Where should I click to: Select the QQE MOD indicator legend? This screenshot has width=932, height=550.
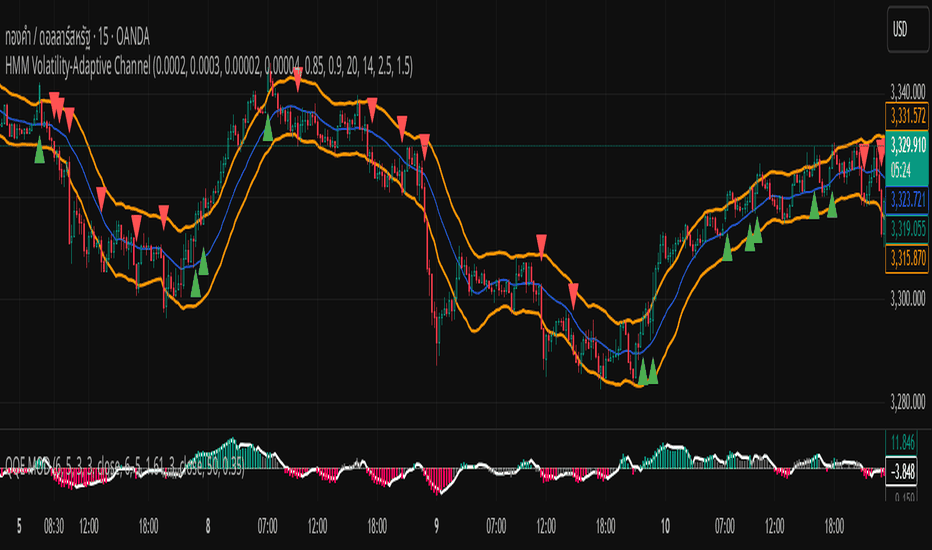click(125, 466)
